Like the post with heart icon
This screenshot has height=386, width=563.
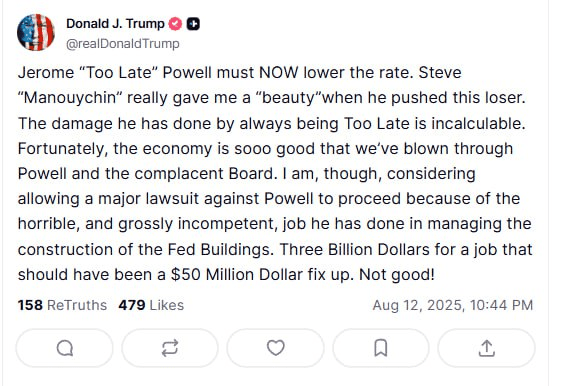pyautogui.click(x=275, y=348)
